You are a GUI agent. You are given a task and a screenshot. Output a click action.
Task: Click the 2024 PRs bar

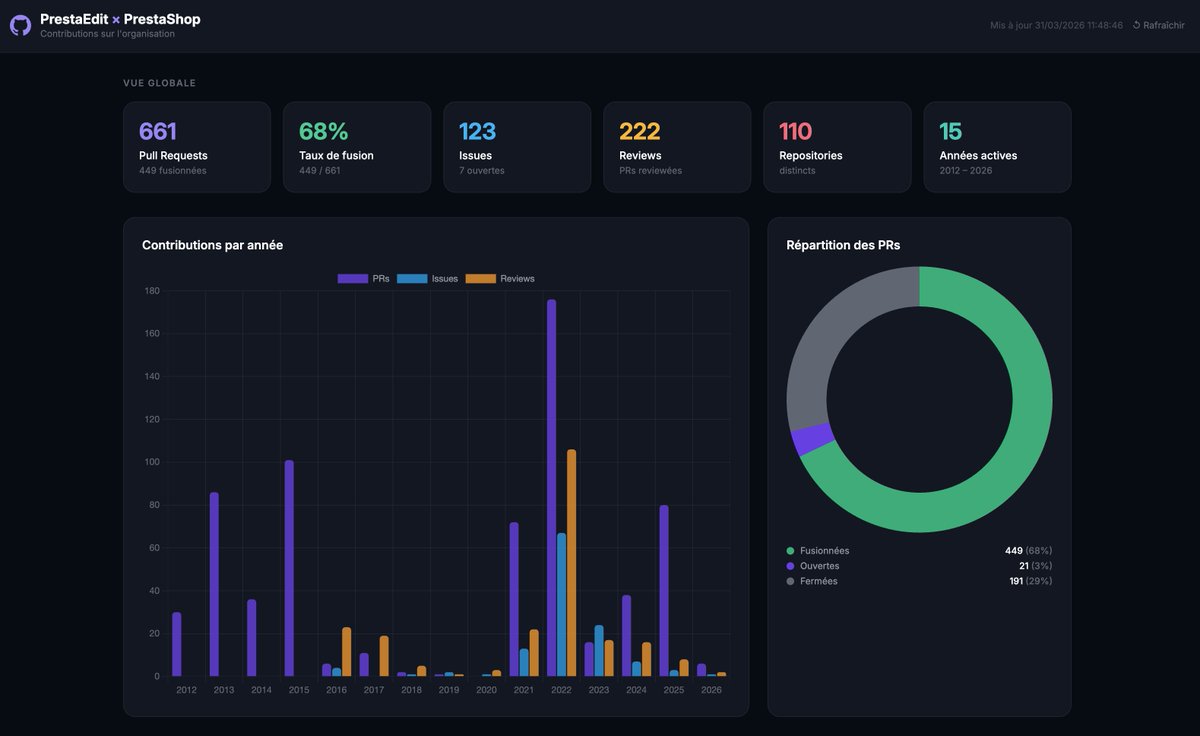(x=627, y=636)
